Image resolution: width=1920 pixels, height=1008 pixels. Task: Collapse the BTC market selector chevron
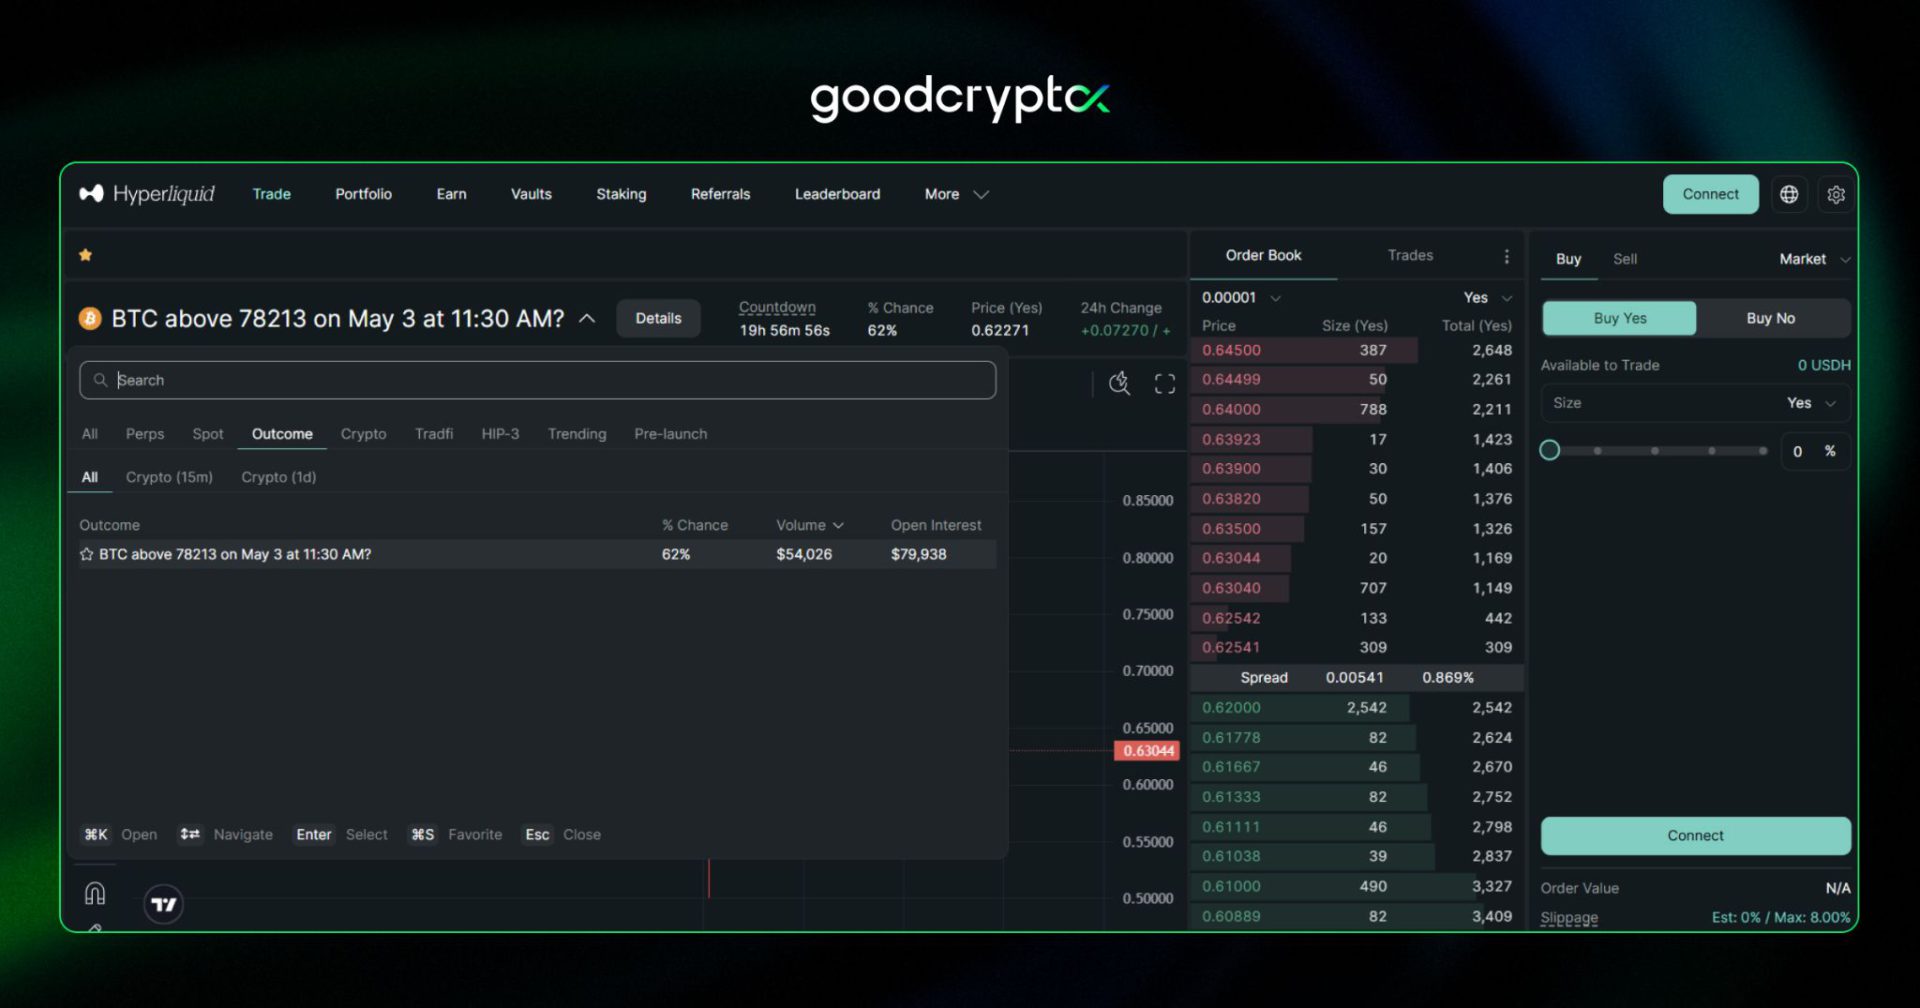click(587, 318)
